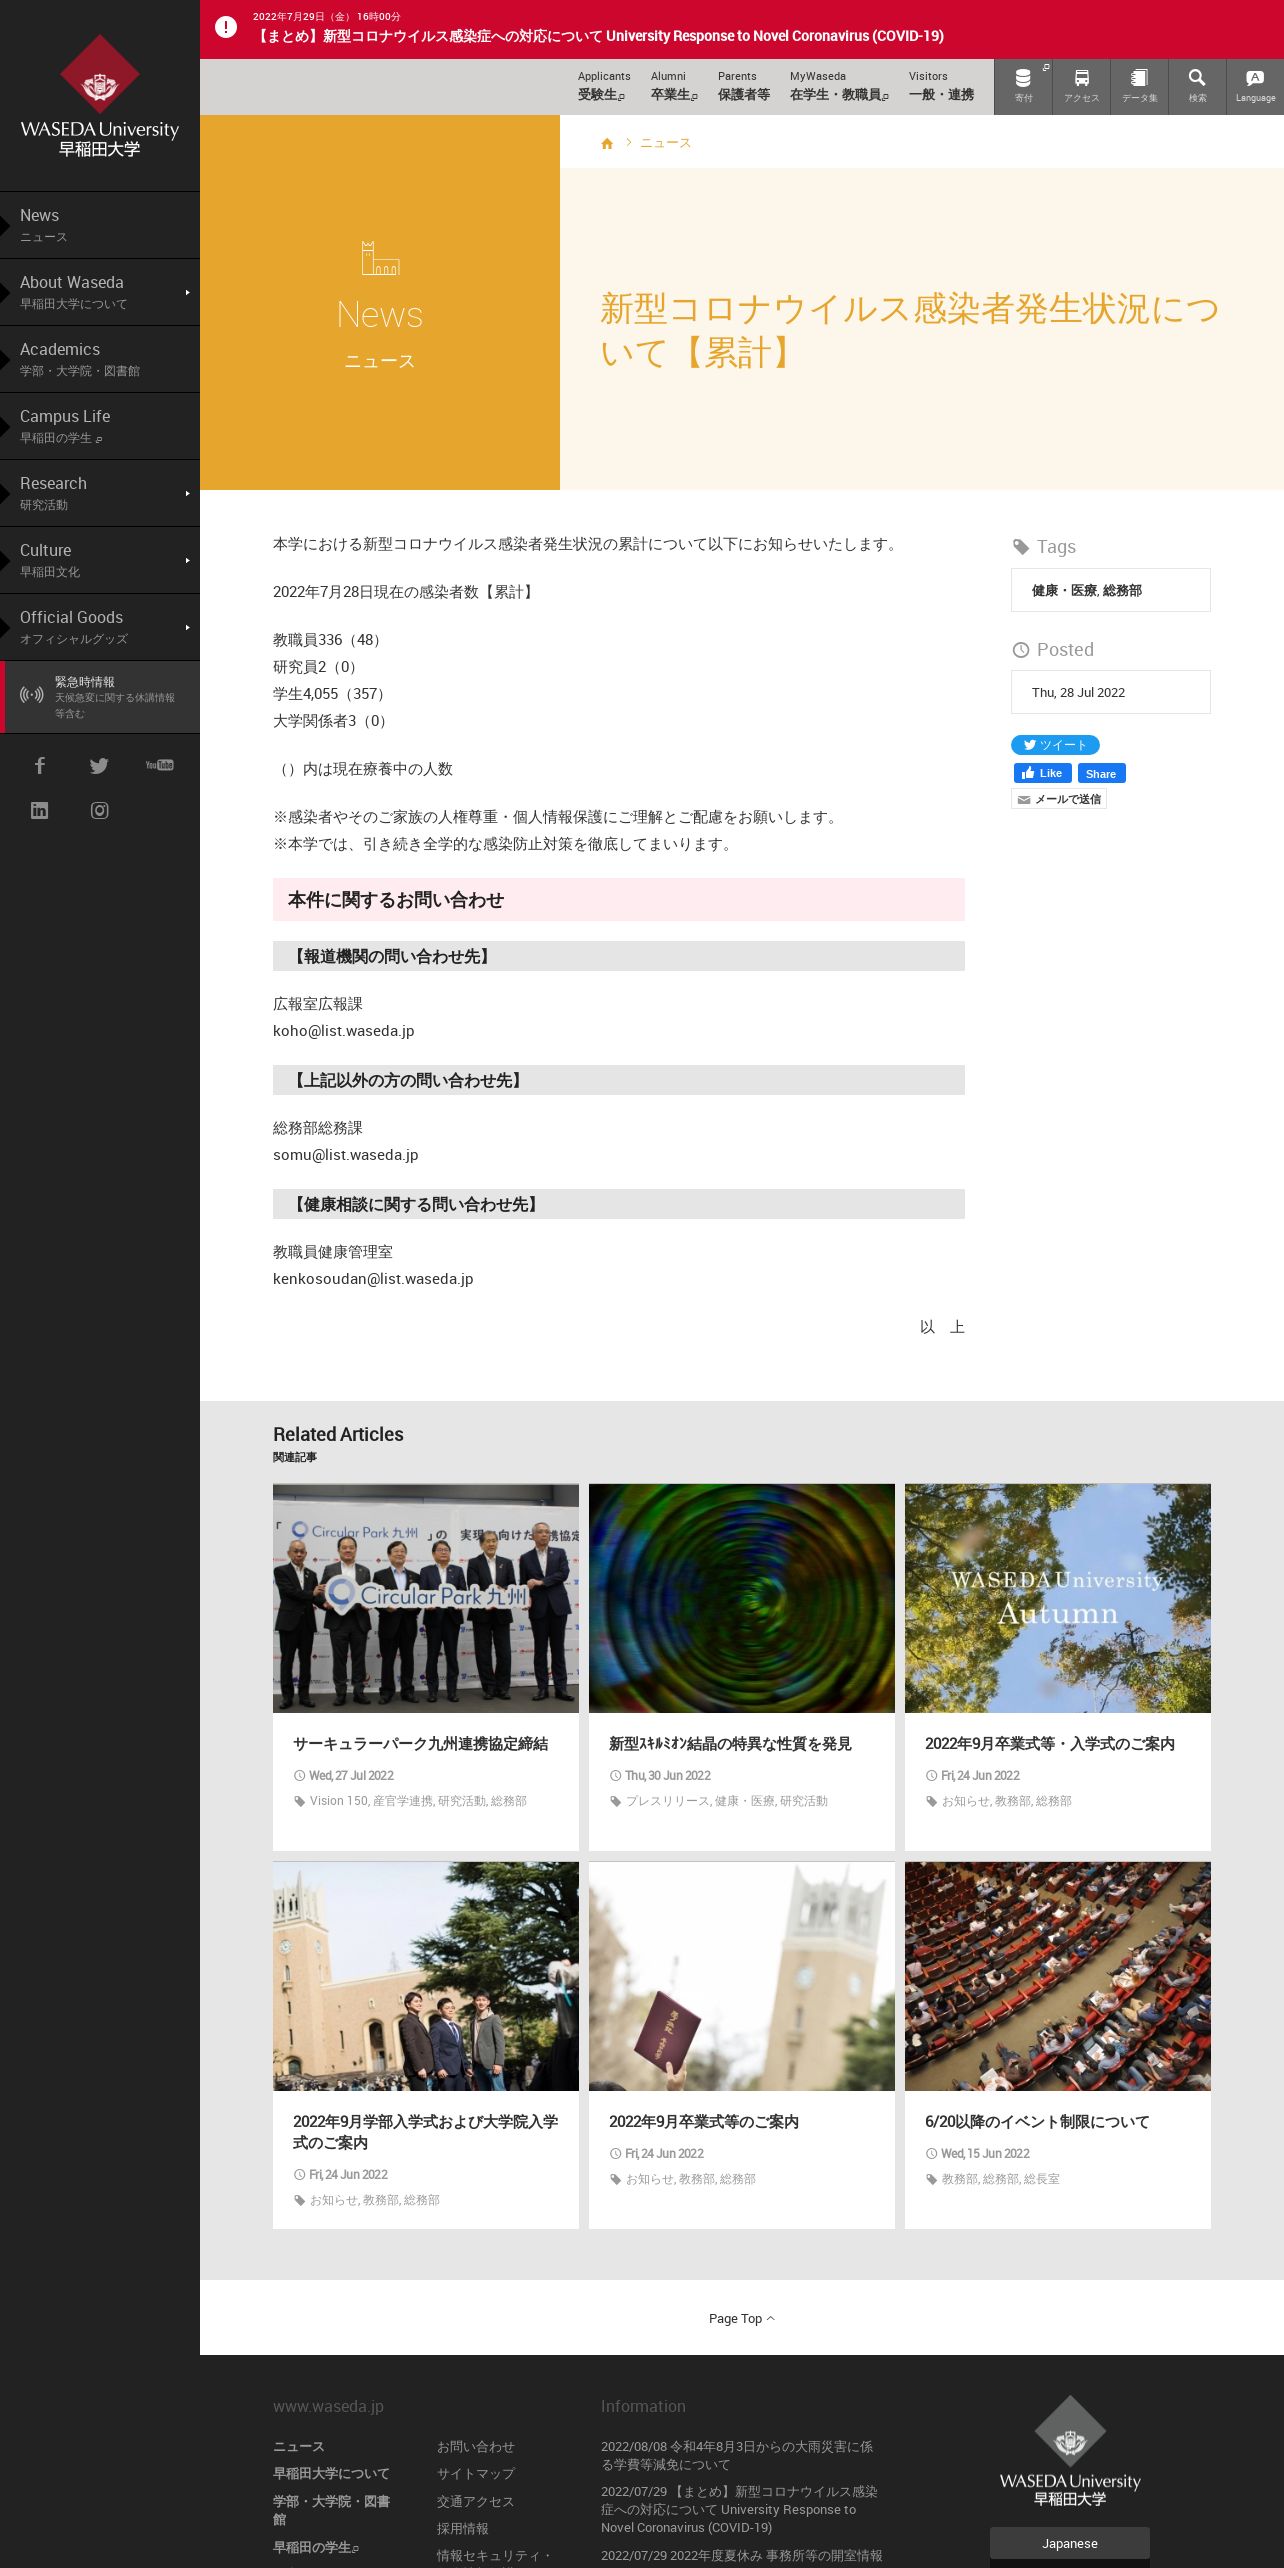1284x2568 pixels.
Task: Open Waseda's Facebook page icon
Action: pyautogui.click(x=40, y=765)
